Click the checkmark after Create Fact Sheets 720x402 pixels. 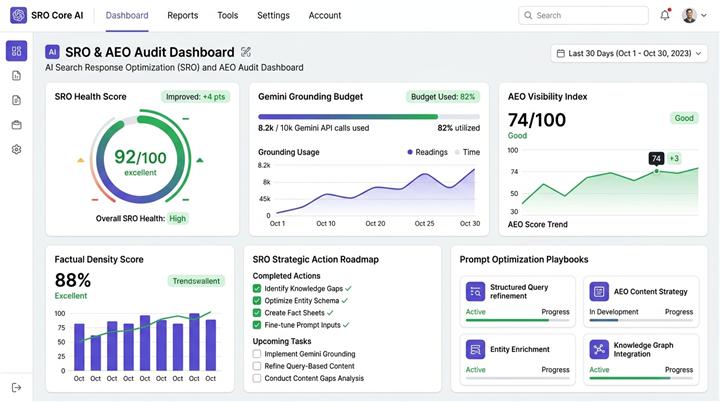pos(330,313)
